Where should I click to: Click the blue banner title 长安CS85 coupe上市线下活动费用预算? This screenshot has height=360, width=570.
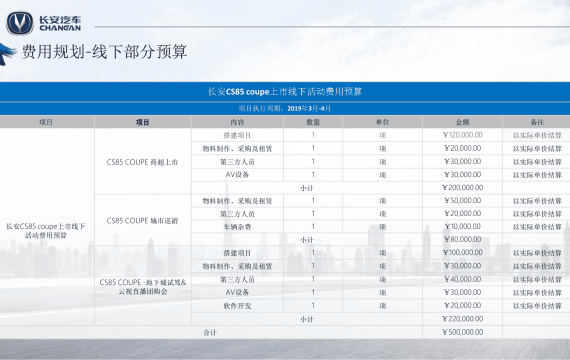click(x=285, y=91)
